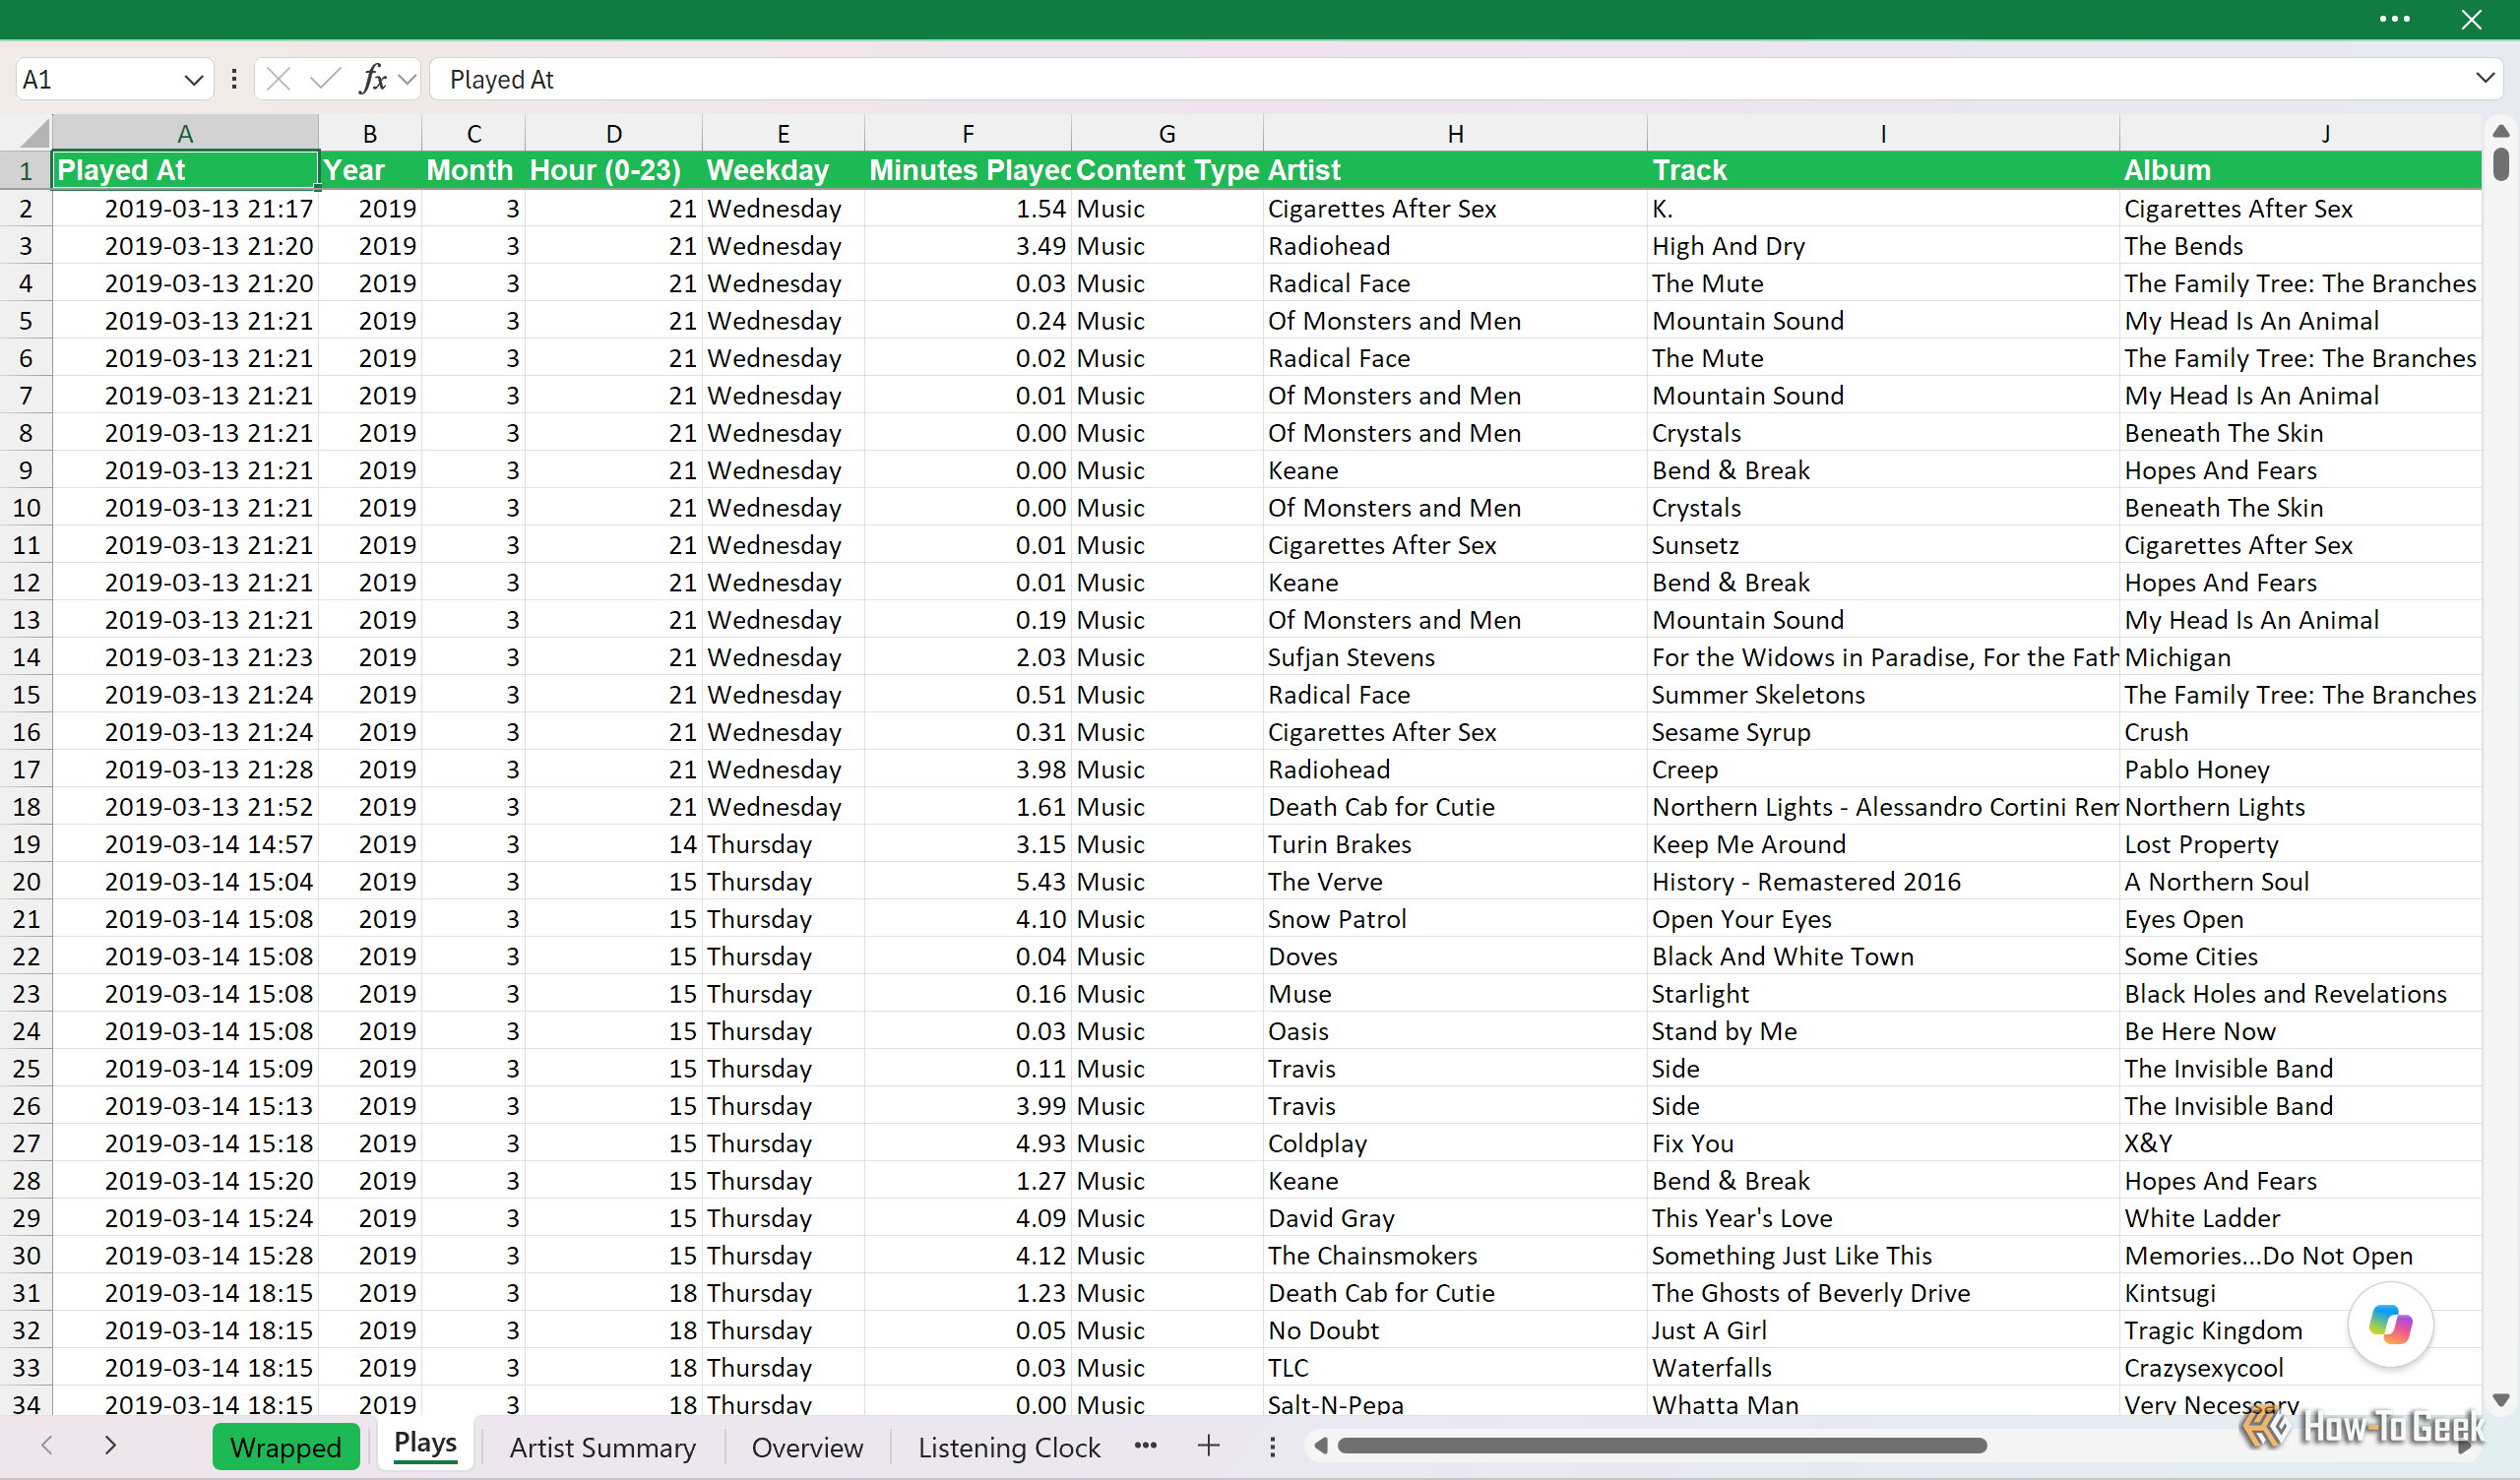This screenshot has height=1480, width=2520.
Task: Select column B header
Action: point(370,133)
